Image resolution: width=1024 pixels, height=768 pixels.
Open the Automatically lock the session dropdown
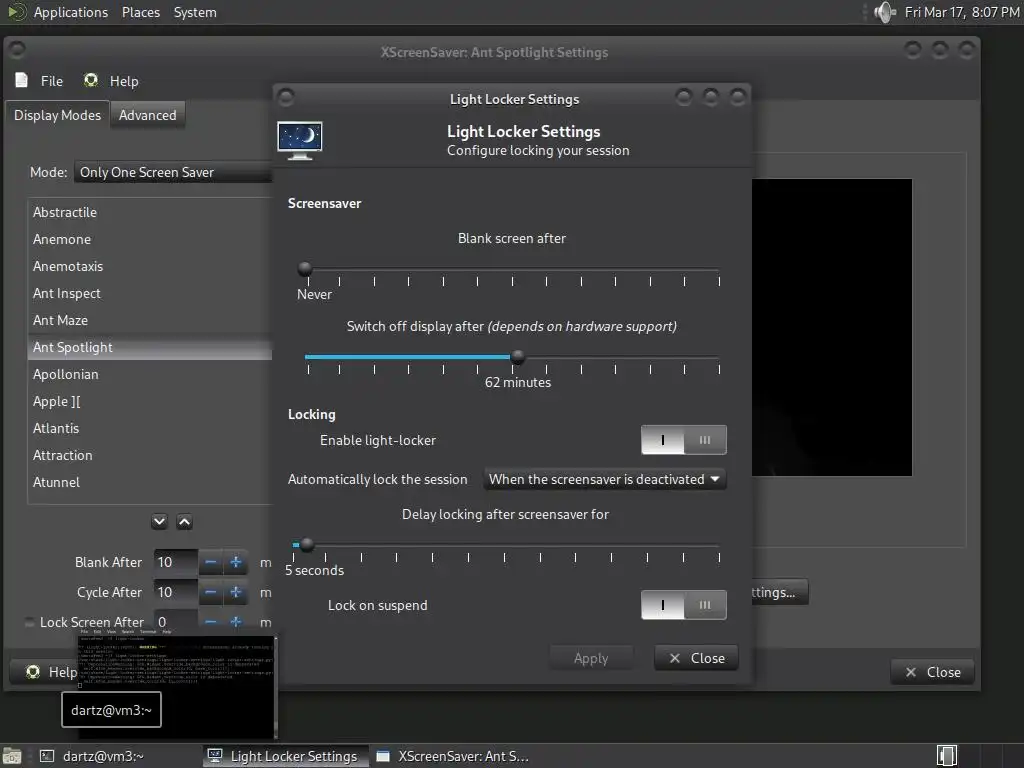tap(605, 479)
